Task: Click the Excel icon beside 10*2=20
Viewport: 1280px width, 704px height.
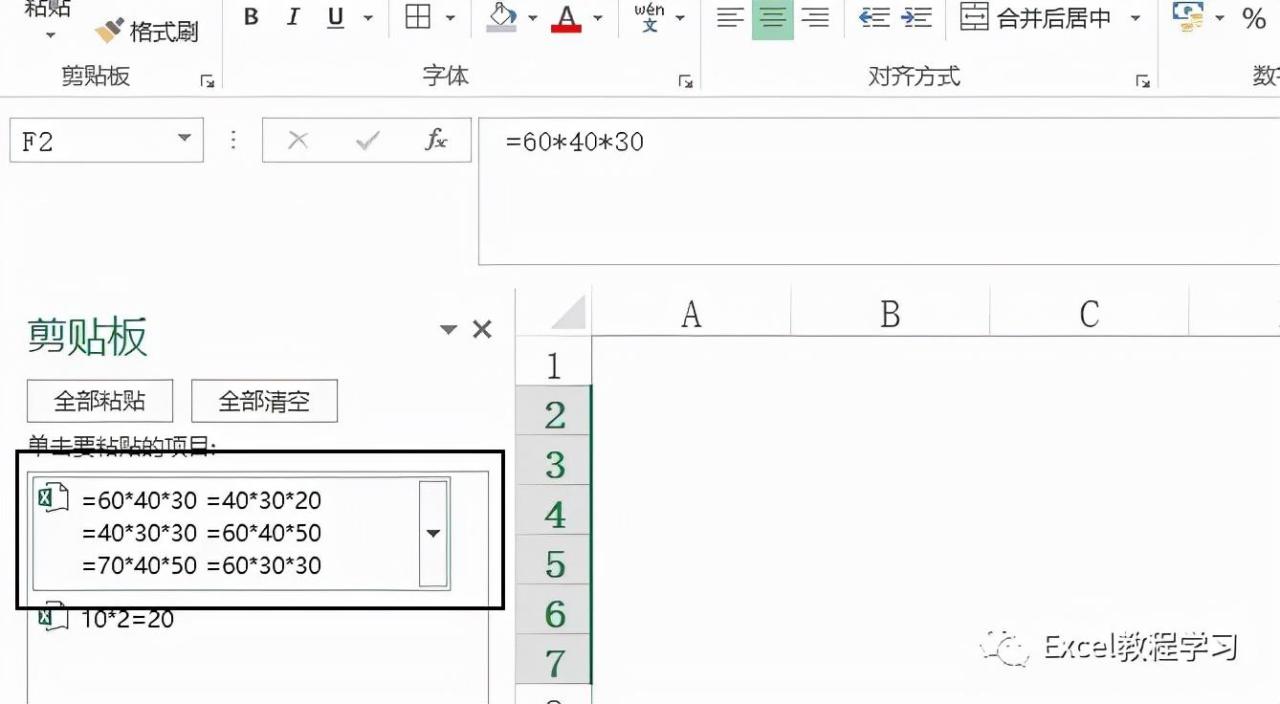Action: pos(51,615)
